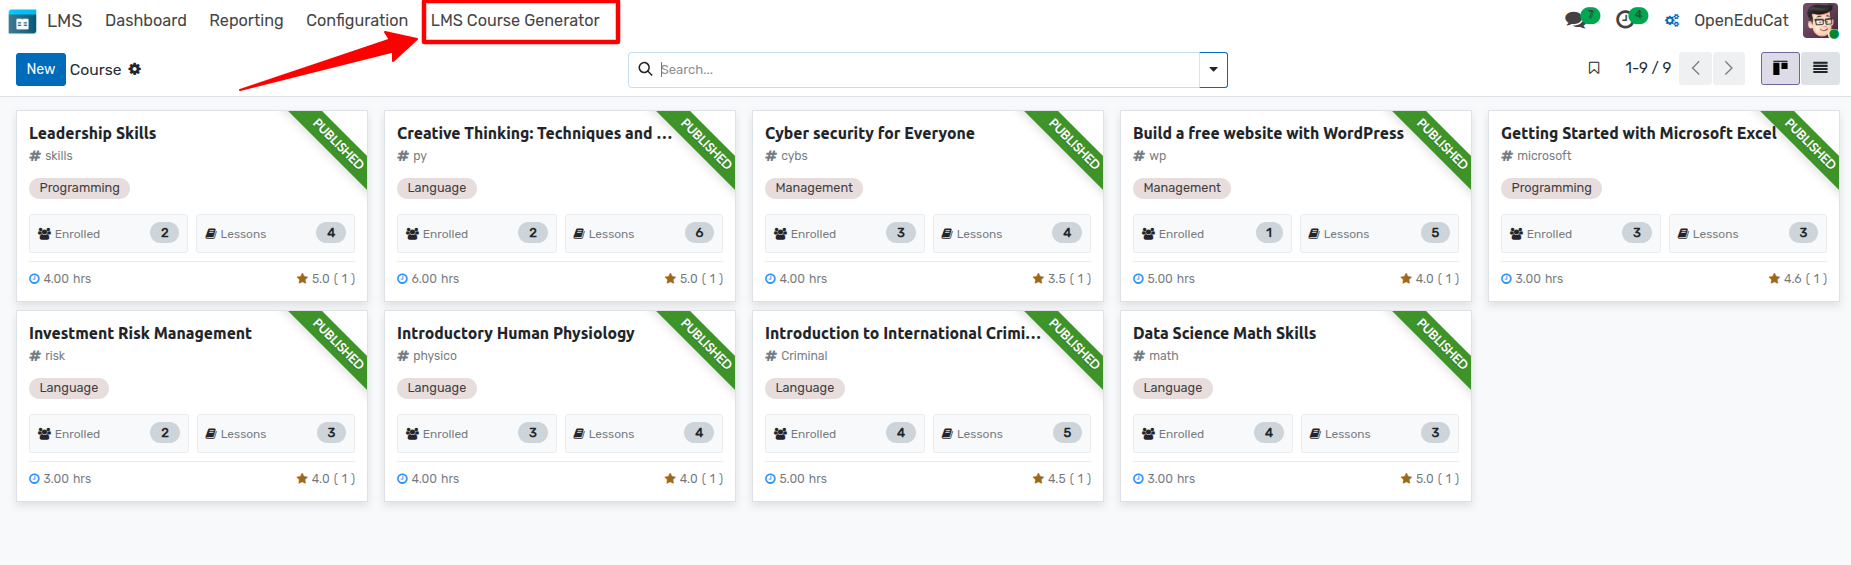Open Enrolled on Introductory Human Physiology
Image resolution: width=1851 pixels, height=565 pixels.
[x=477, y=433]
